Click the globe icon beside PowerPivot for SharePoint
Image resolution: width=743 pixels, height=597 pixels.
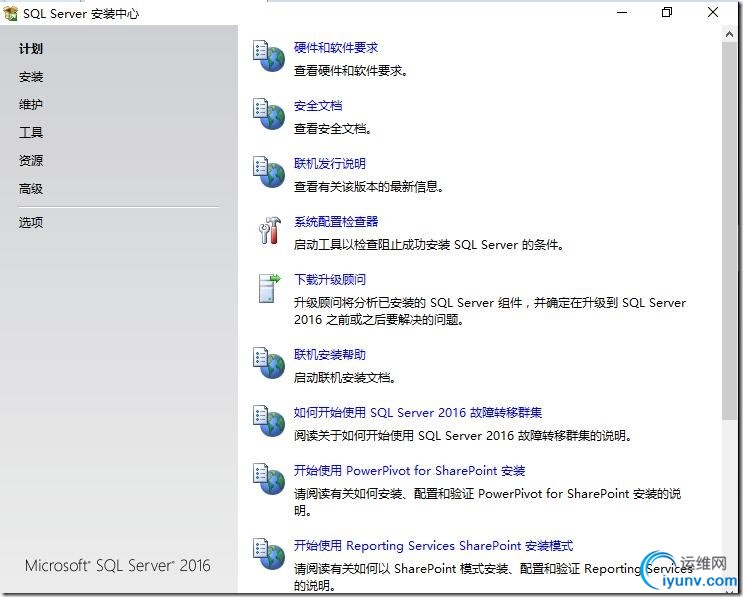click(269, 479)
